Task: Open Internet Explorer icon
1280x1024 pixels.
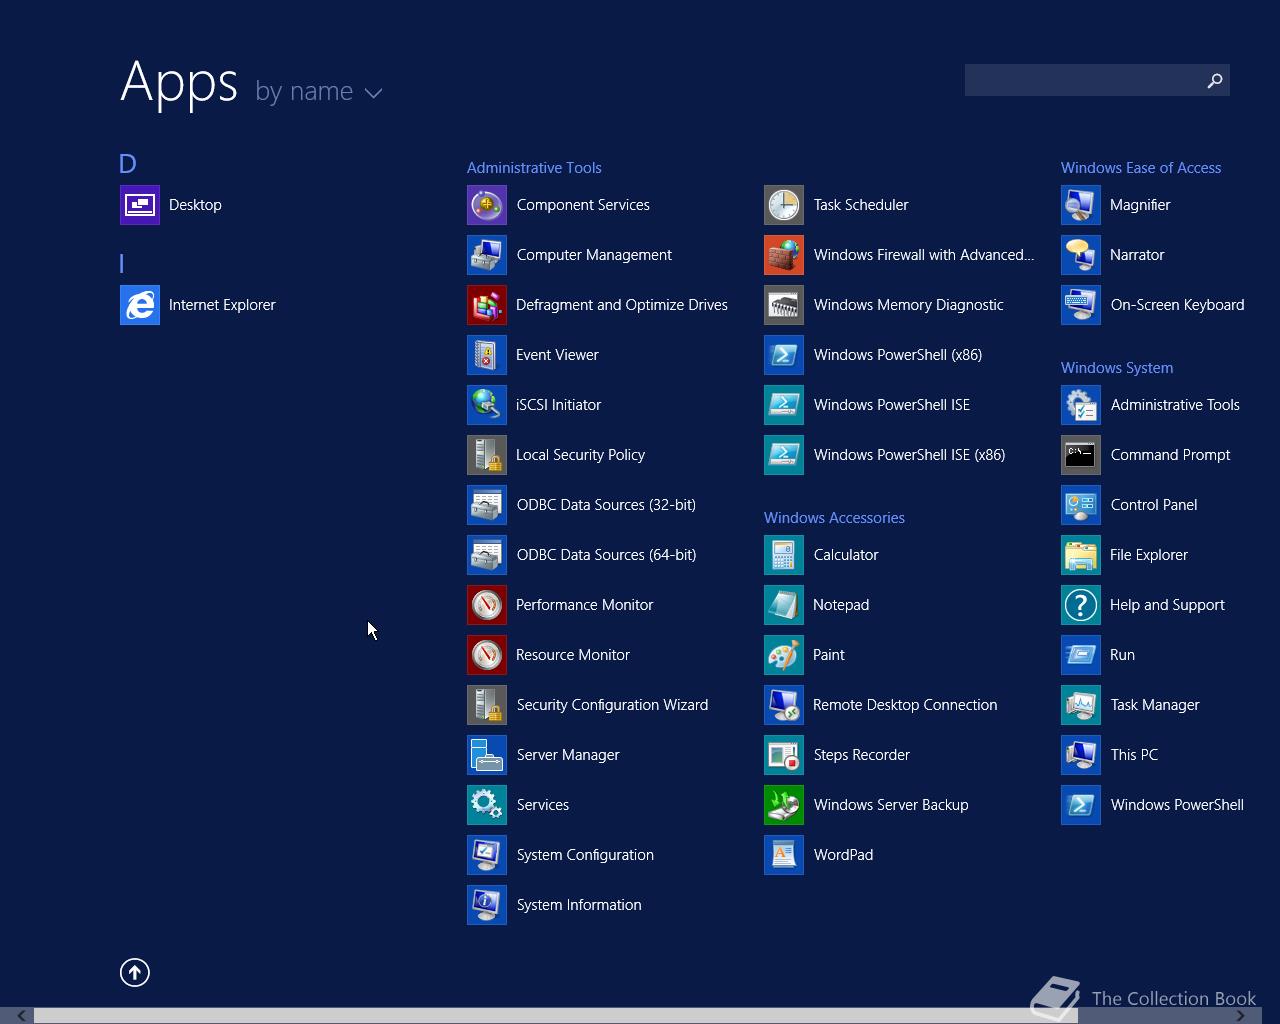Action: pyautogui.click(x=140, y=305)
